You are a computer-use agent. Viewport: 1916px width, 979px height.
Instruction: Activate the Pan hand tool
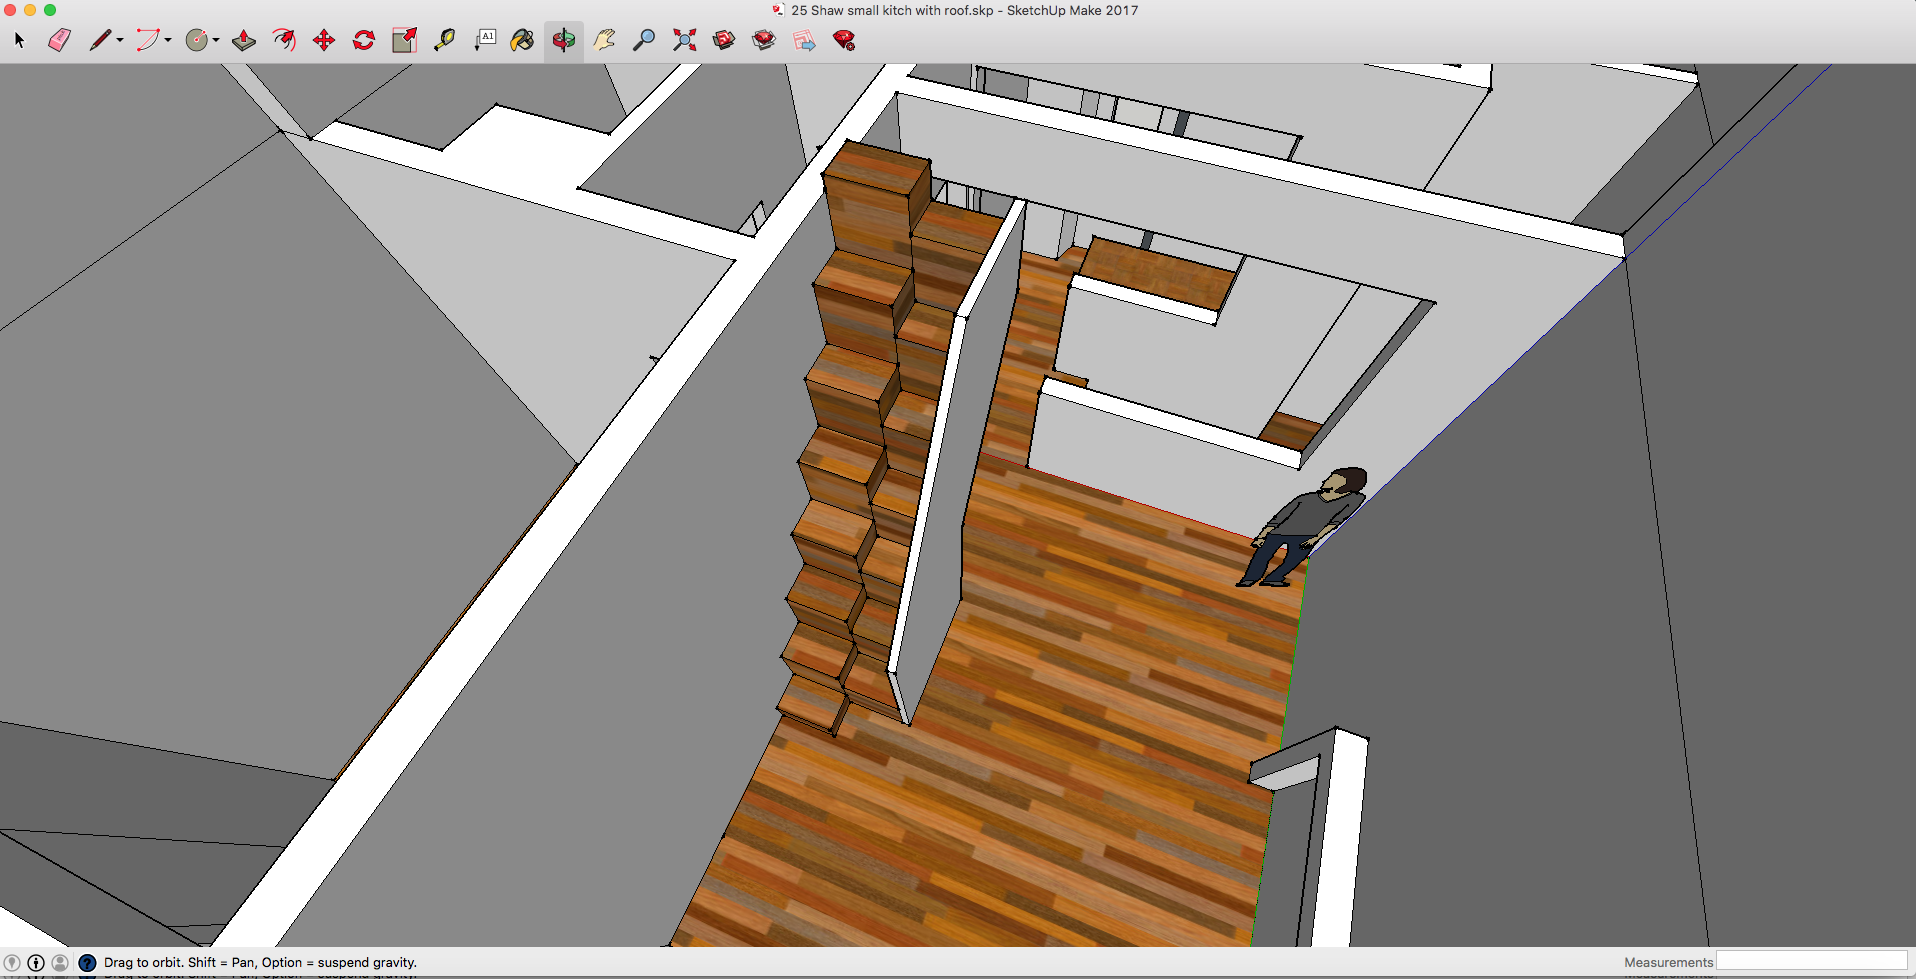pyautogui.click(x=603, y=40)
